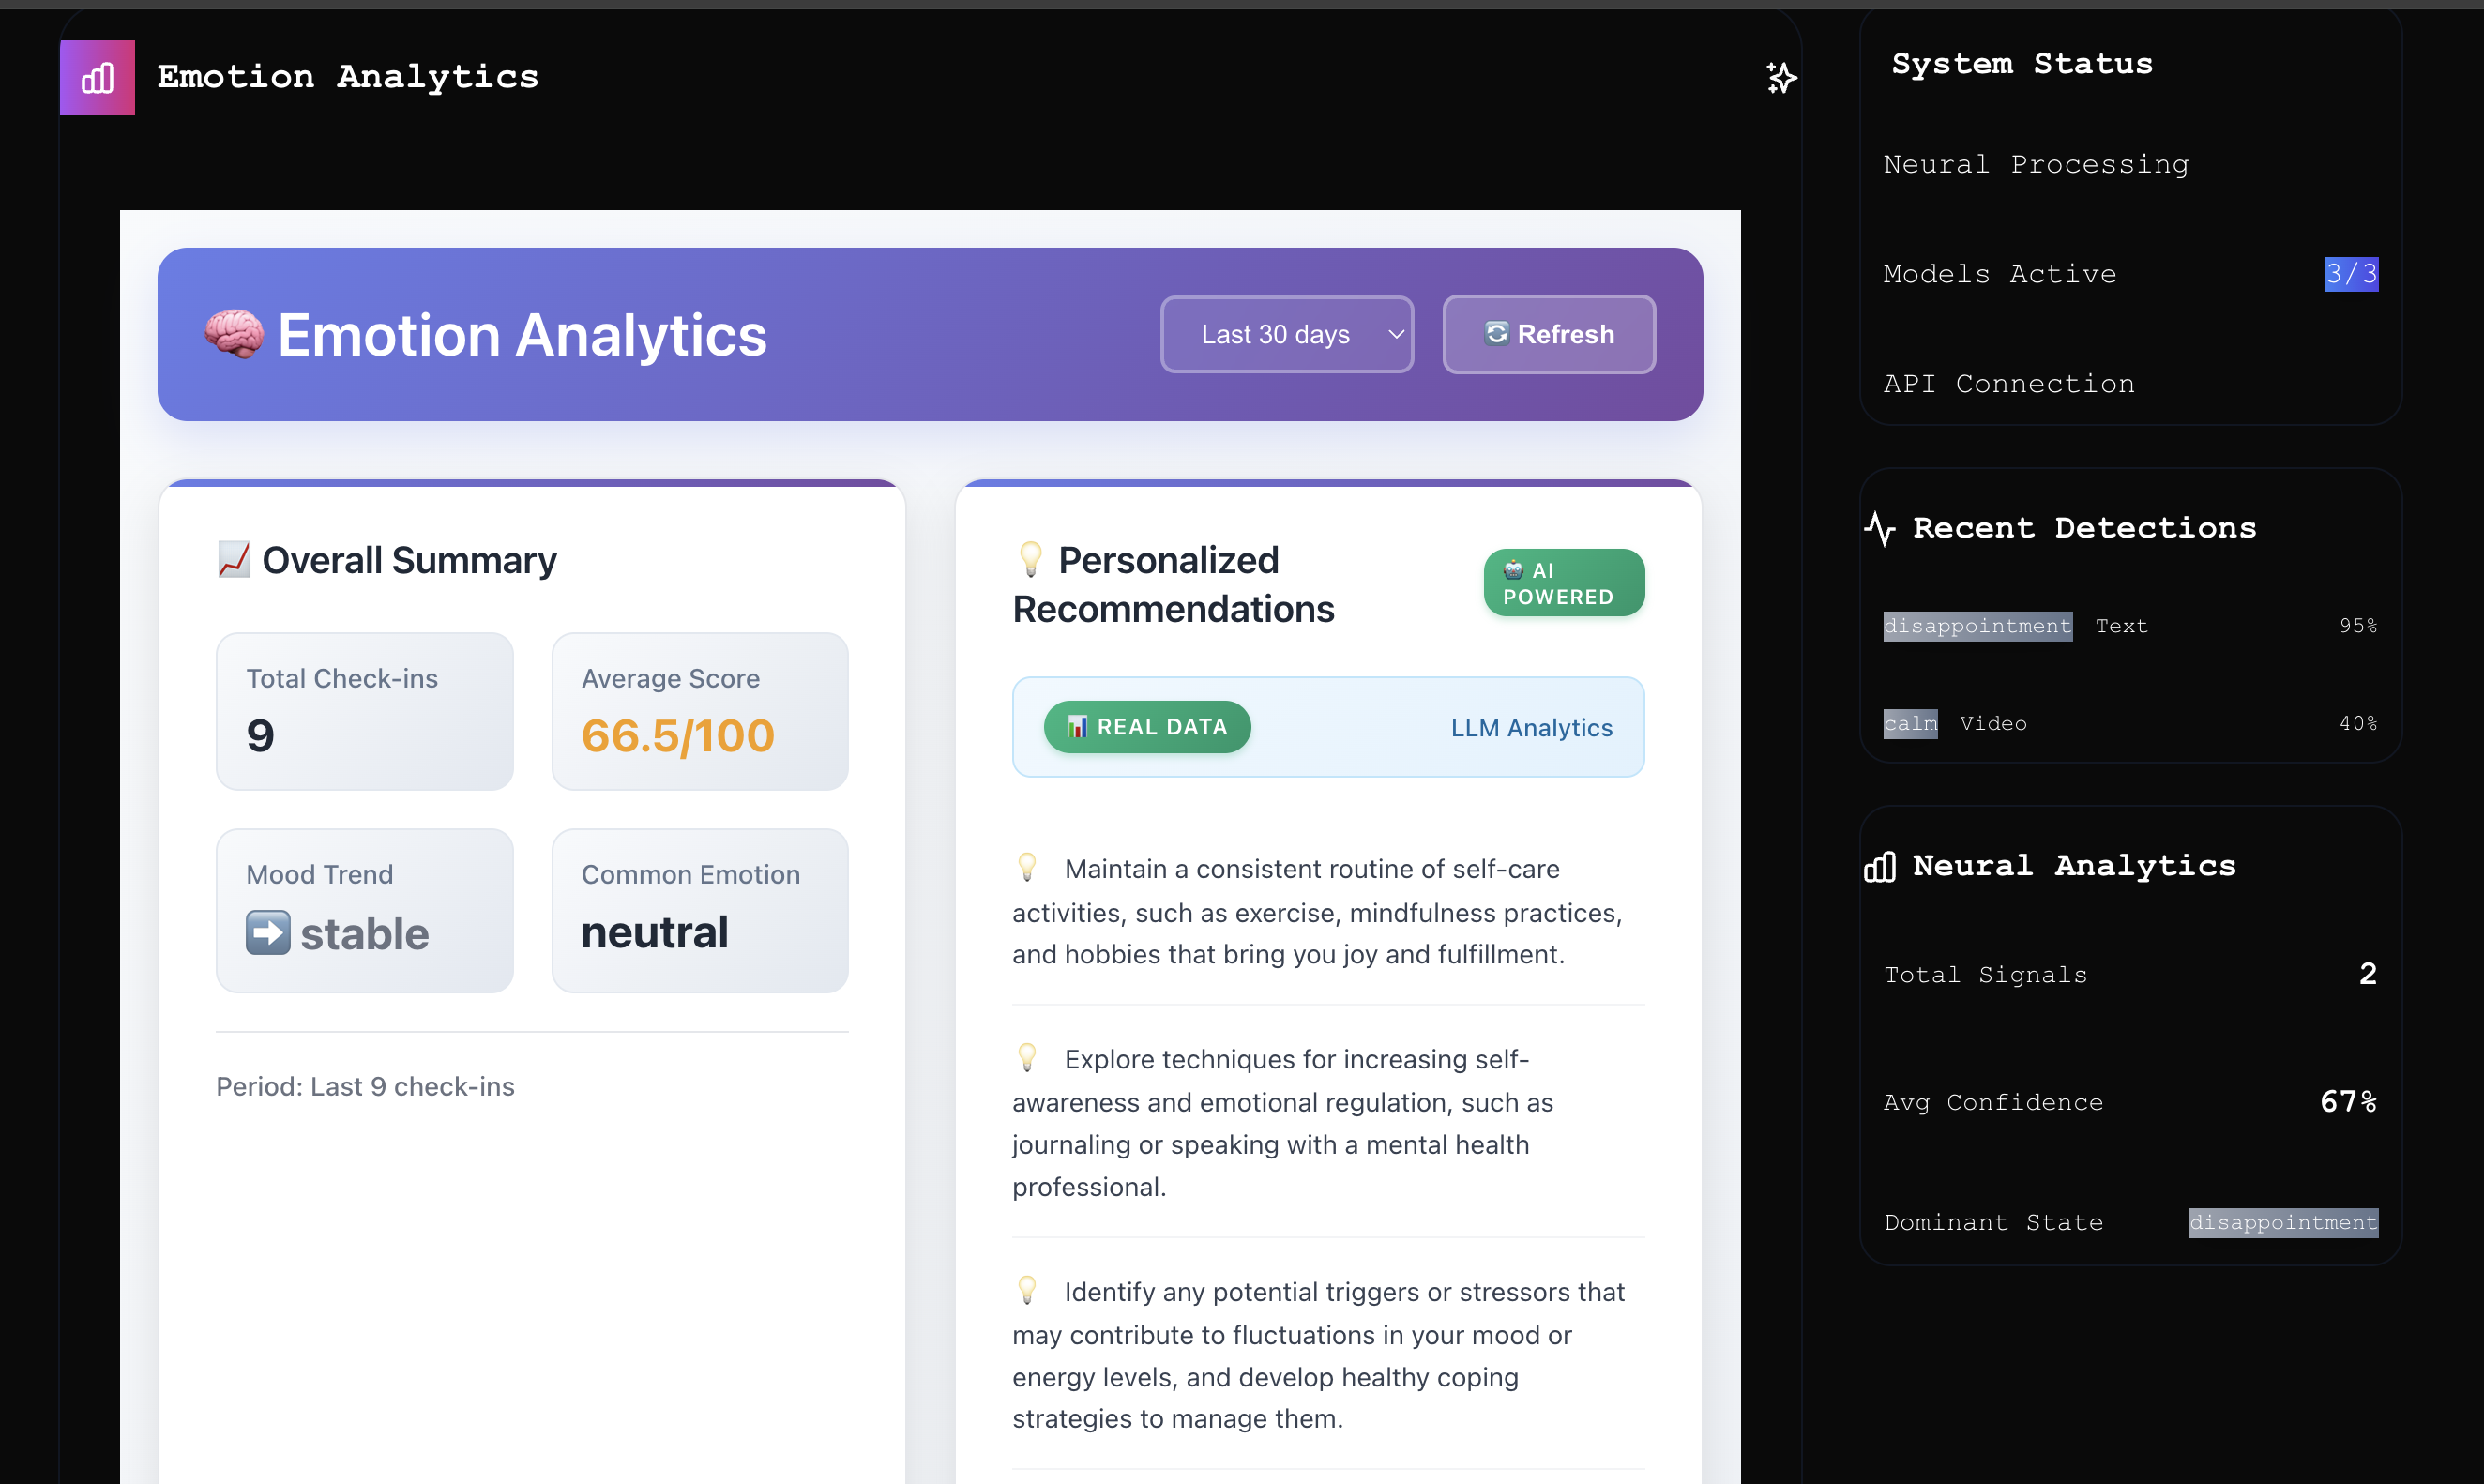Click the blue arrow icon beside stable
This screenshot has height=1484, width=2484.
tap(268, 933)
